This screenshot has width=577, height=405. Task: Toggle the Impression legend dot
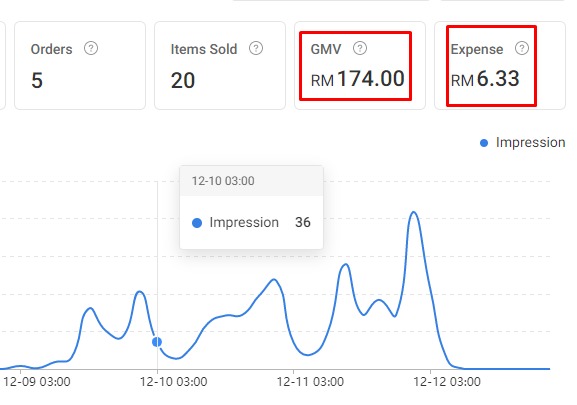pyautogui.click(x=484, y=143)
